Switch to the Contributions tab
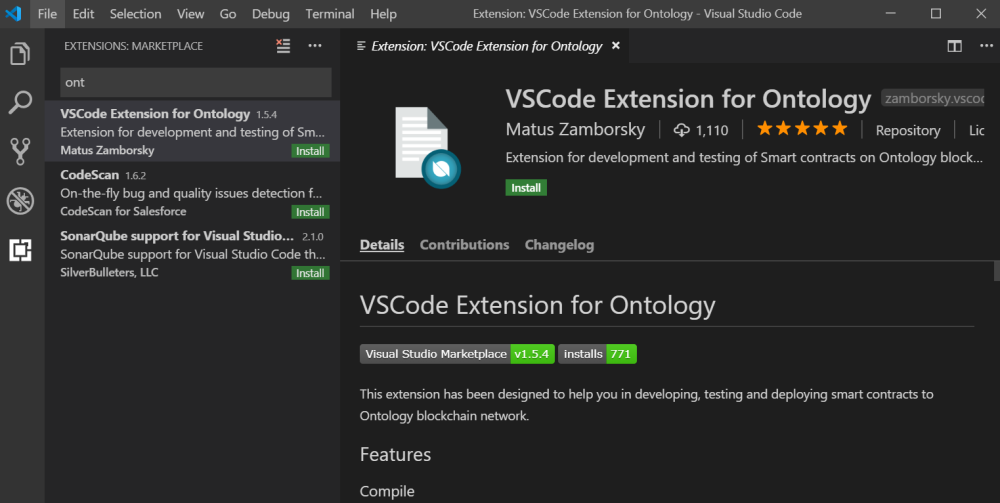The height and width of the screenshot is (503, 1000). [x=464, y=245]
